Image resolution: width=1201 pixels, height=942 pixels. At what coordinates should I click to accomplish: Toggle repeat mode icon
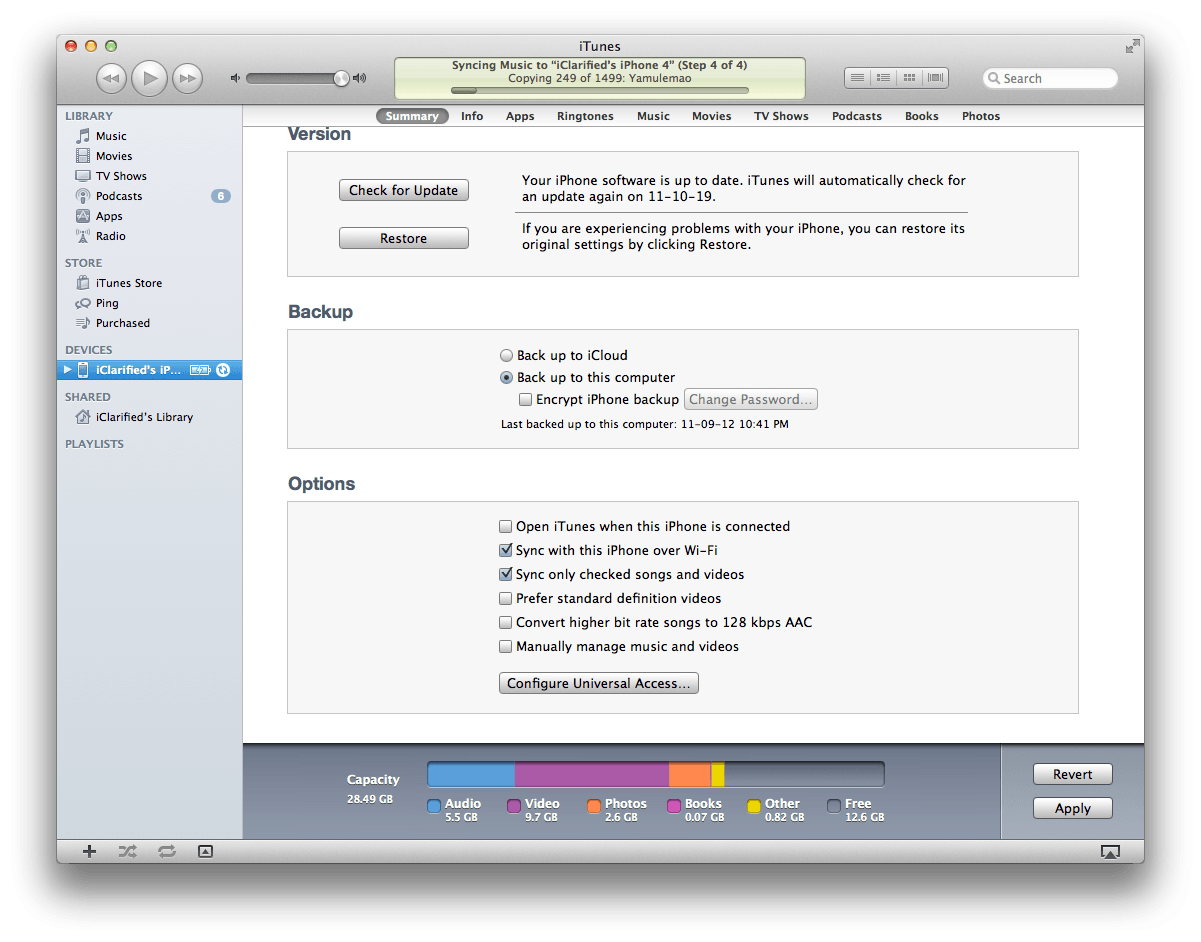166,851
